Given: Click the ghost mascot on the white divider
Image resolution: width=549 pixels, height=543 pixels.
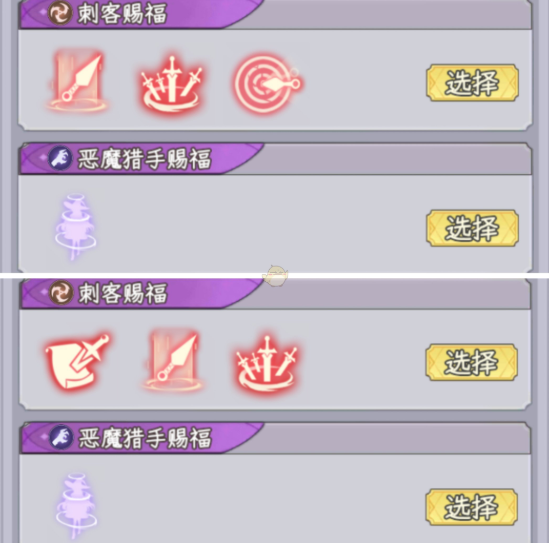Looking at the screenshot, I should pyautogui.click(x=275, y=276).
